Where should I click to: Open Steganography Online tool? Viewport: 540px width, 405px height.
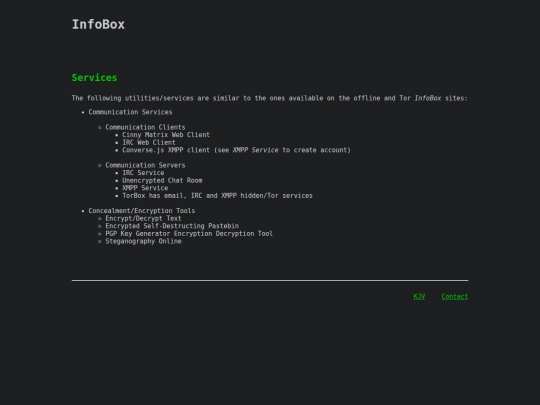click(143, 241)
